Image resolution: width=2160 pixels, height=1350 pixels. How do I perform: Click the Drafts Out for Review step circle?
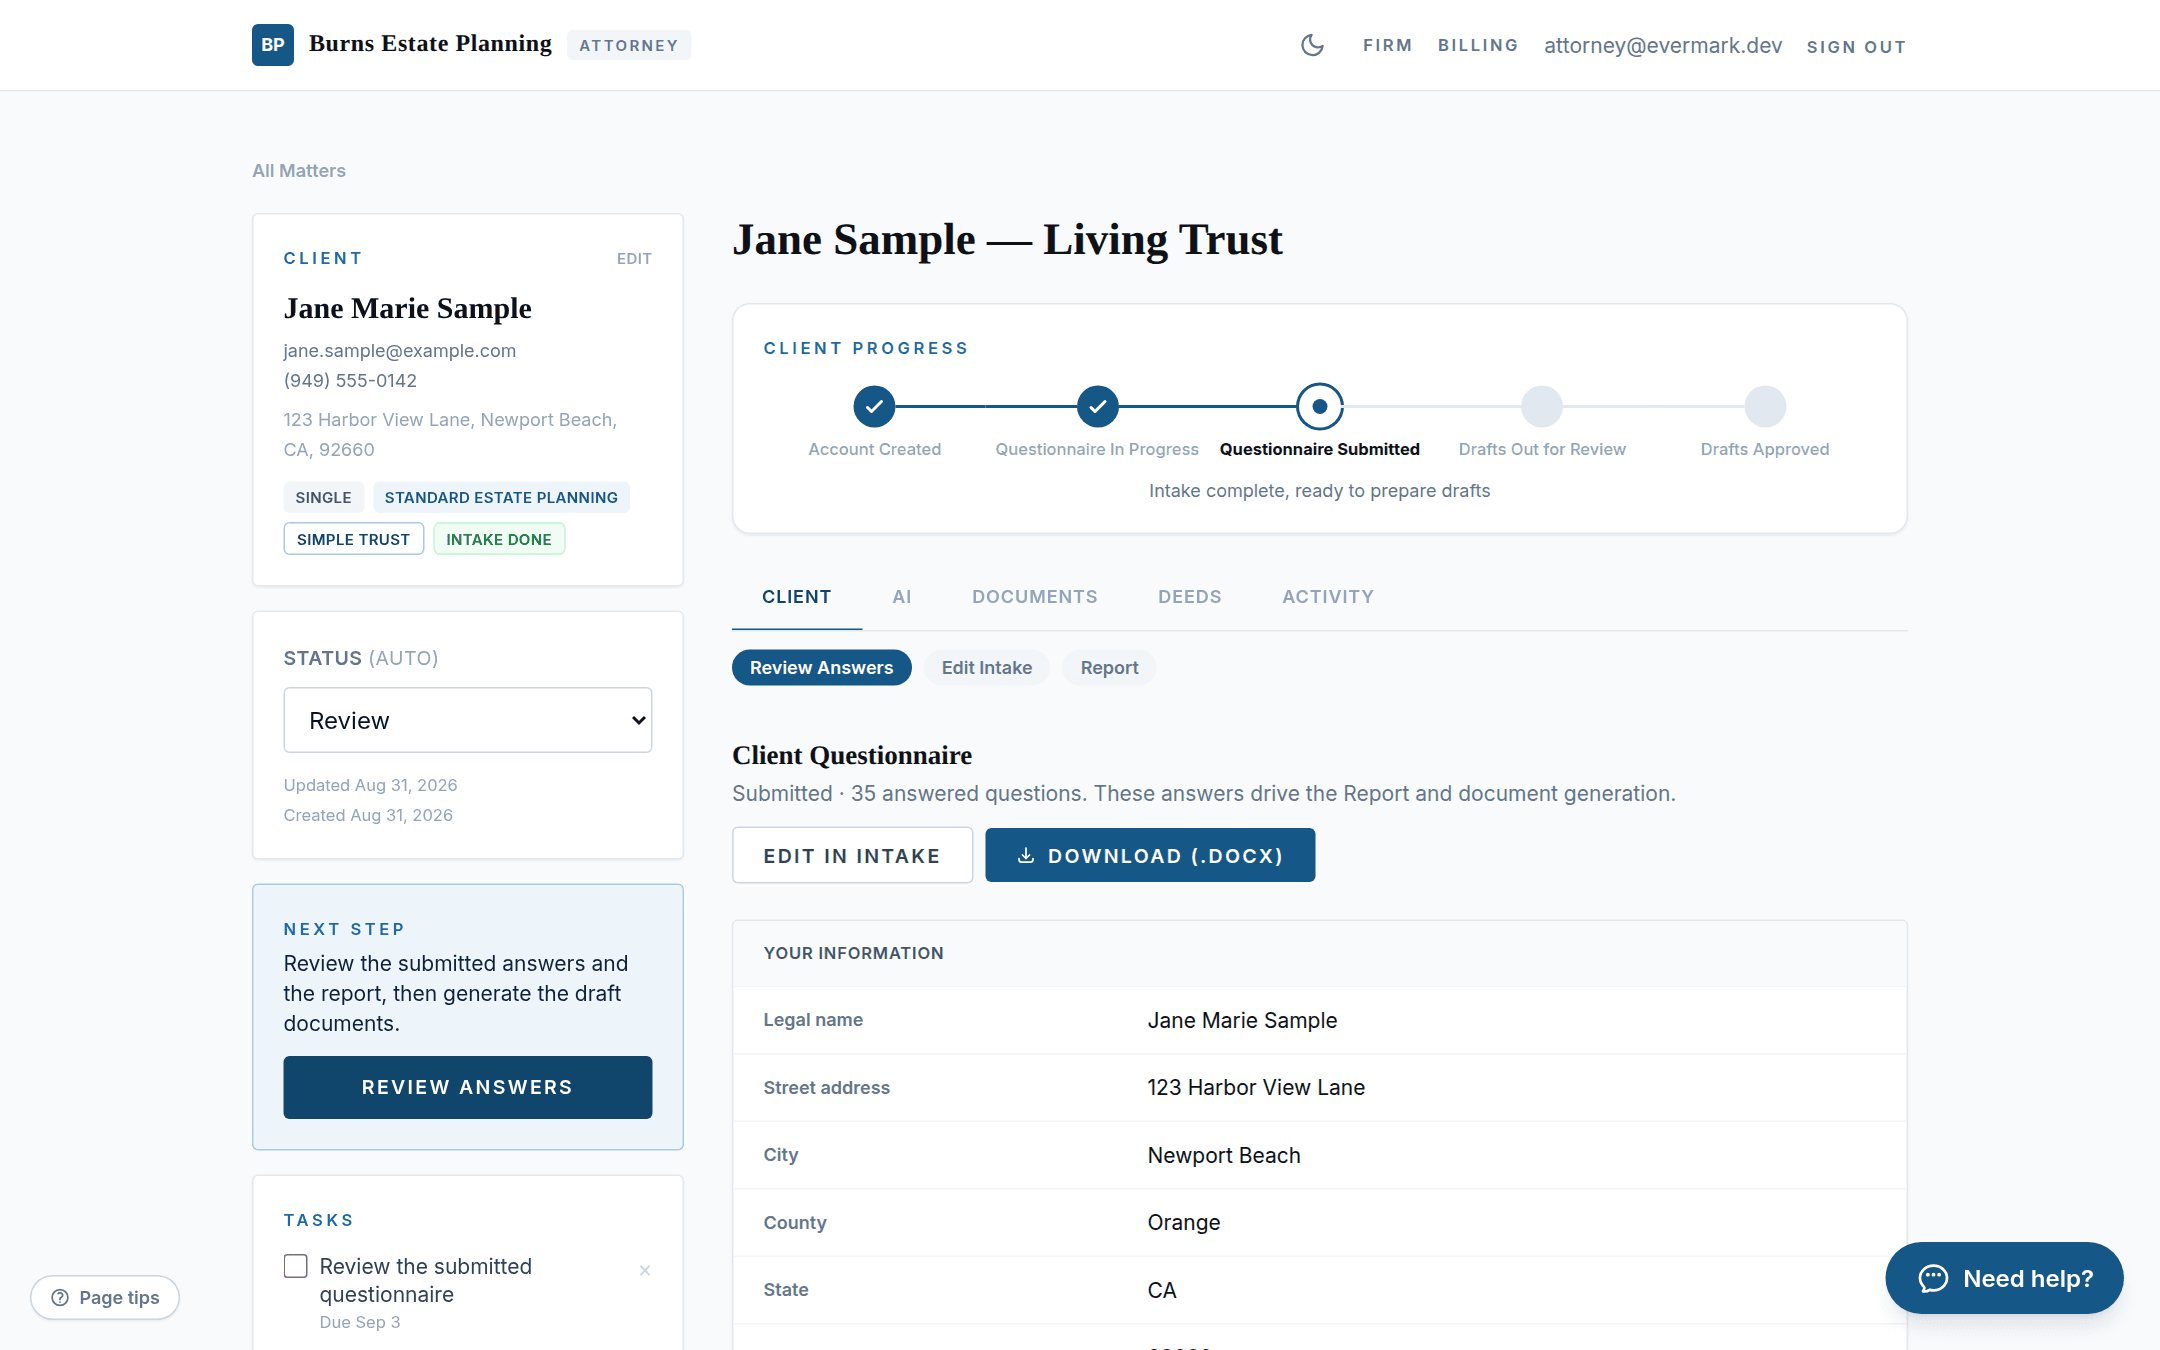tap(1542, 406)
